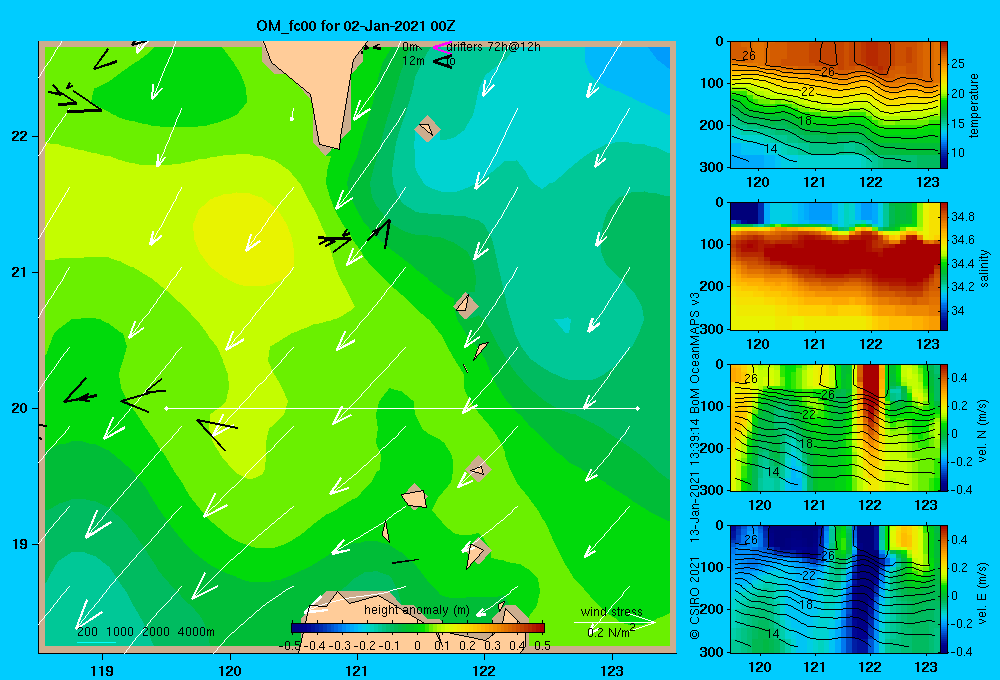Click the vertical 'temperature' axis label
The width and height of the screenshot is (1000, 680).
pos(974,106)
